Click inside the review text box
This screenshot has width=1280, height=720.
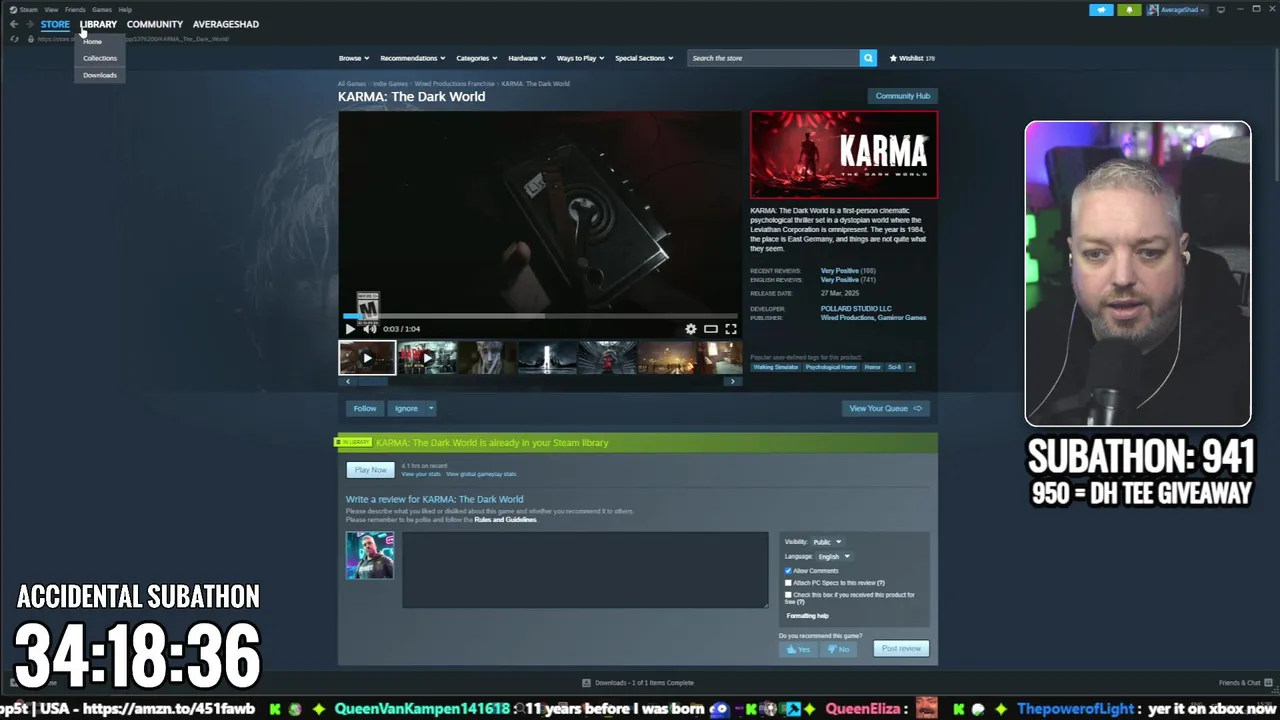tap(585, 570)
